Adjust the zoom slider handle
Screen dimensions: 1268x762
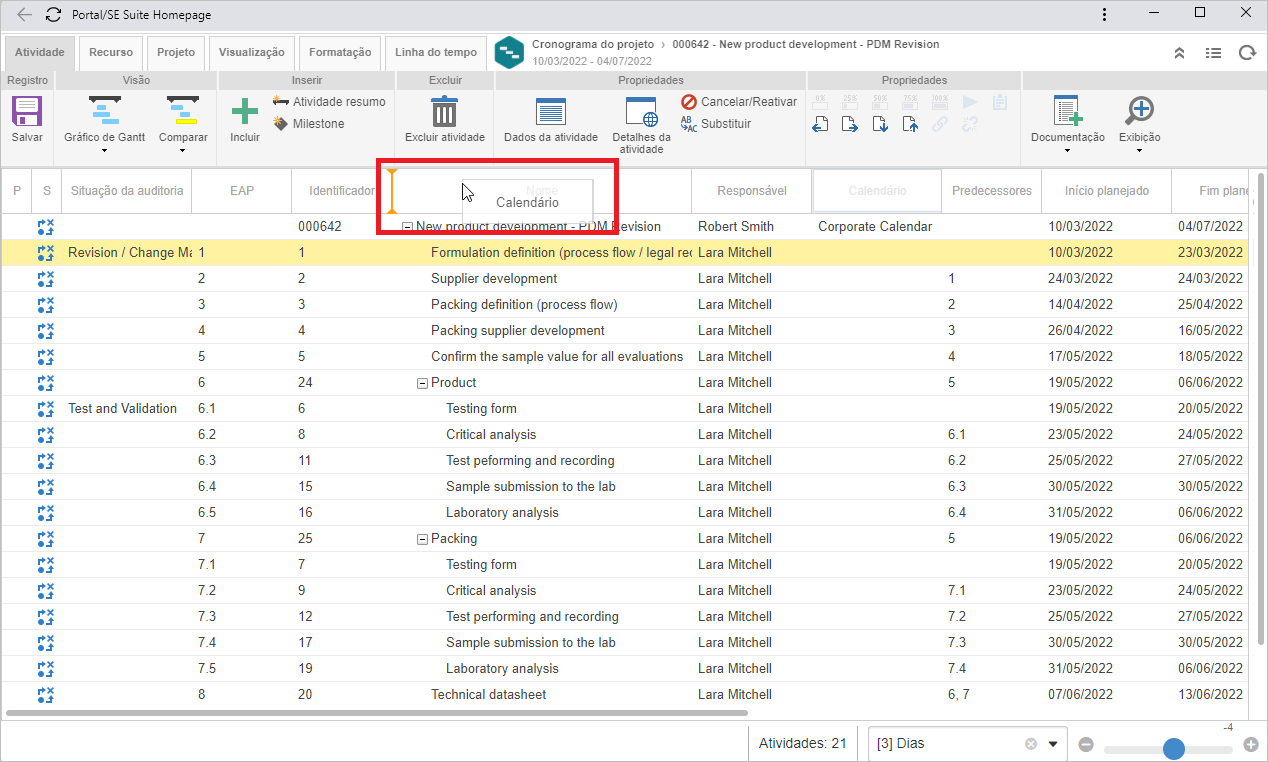pos(1174,748)
